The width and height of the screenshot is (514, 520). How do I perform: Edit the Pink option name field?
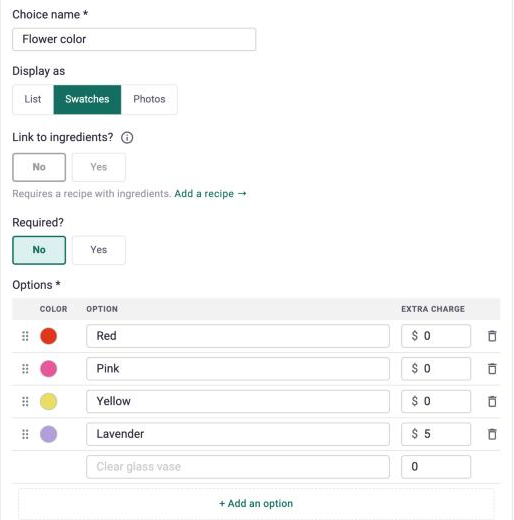[x=238, y=369]
